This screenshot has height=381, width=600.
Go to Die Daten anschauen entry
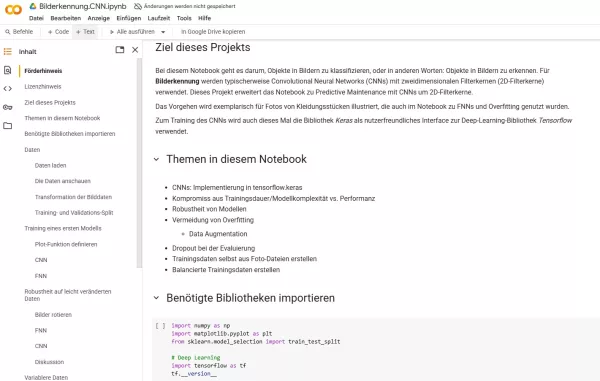click(x=63, y=181)
